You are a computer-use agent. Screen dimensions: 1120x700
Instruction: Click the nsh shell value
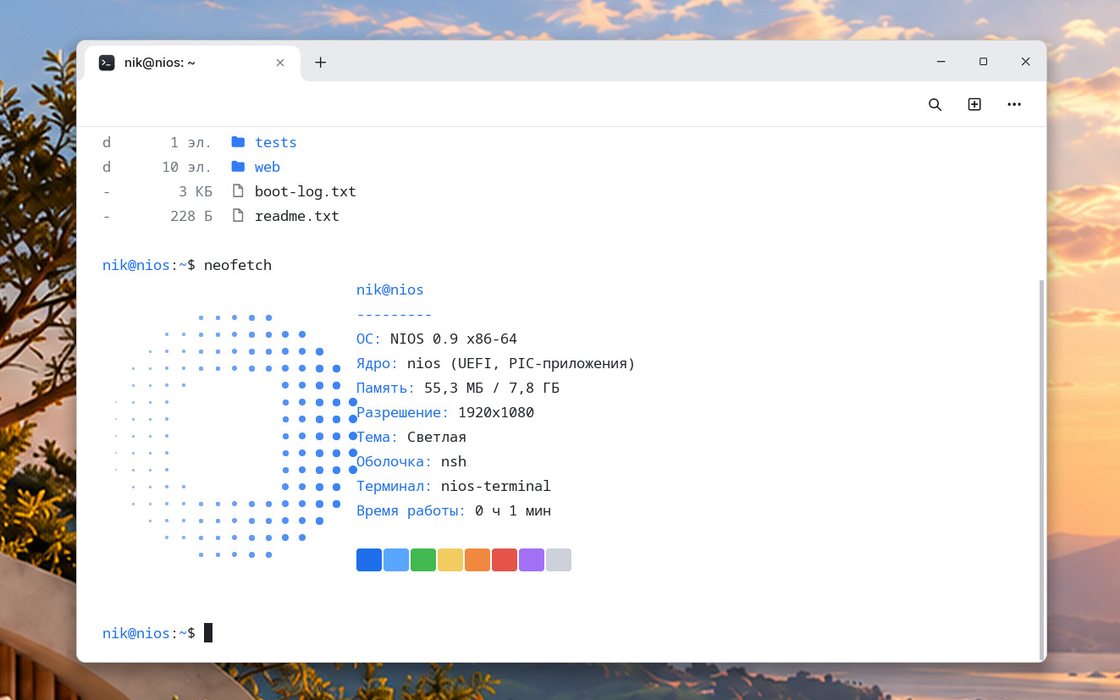[454, 461]
